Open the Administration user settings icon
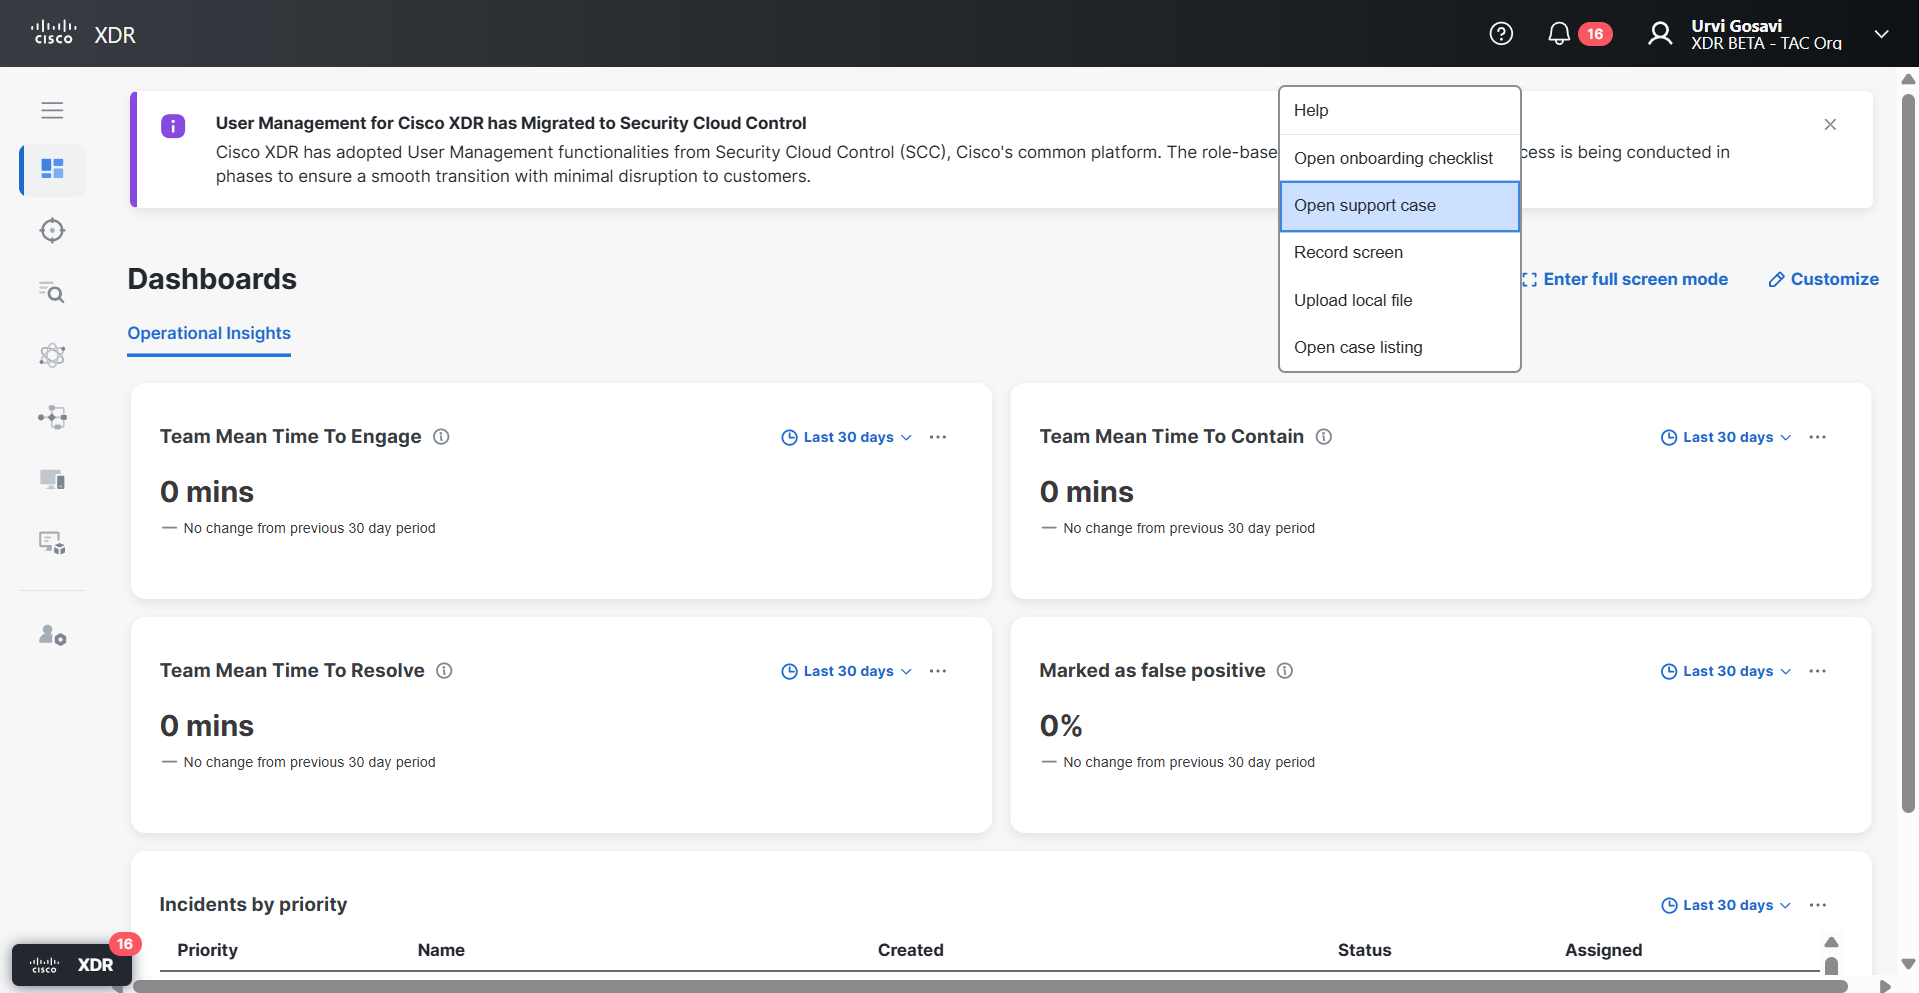Image resolution: width=1919 pixels, height=993 pixels. coord(52,635)
